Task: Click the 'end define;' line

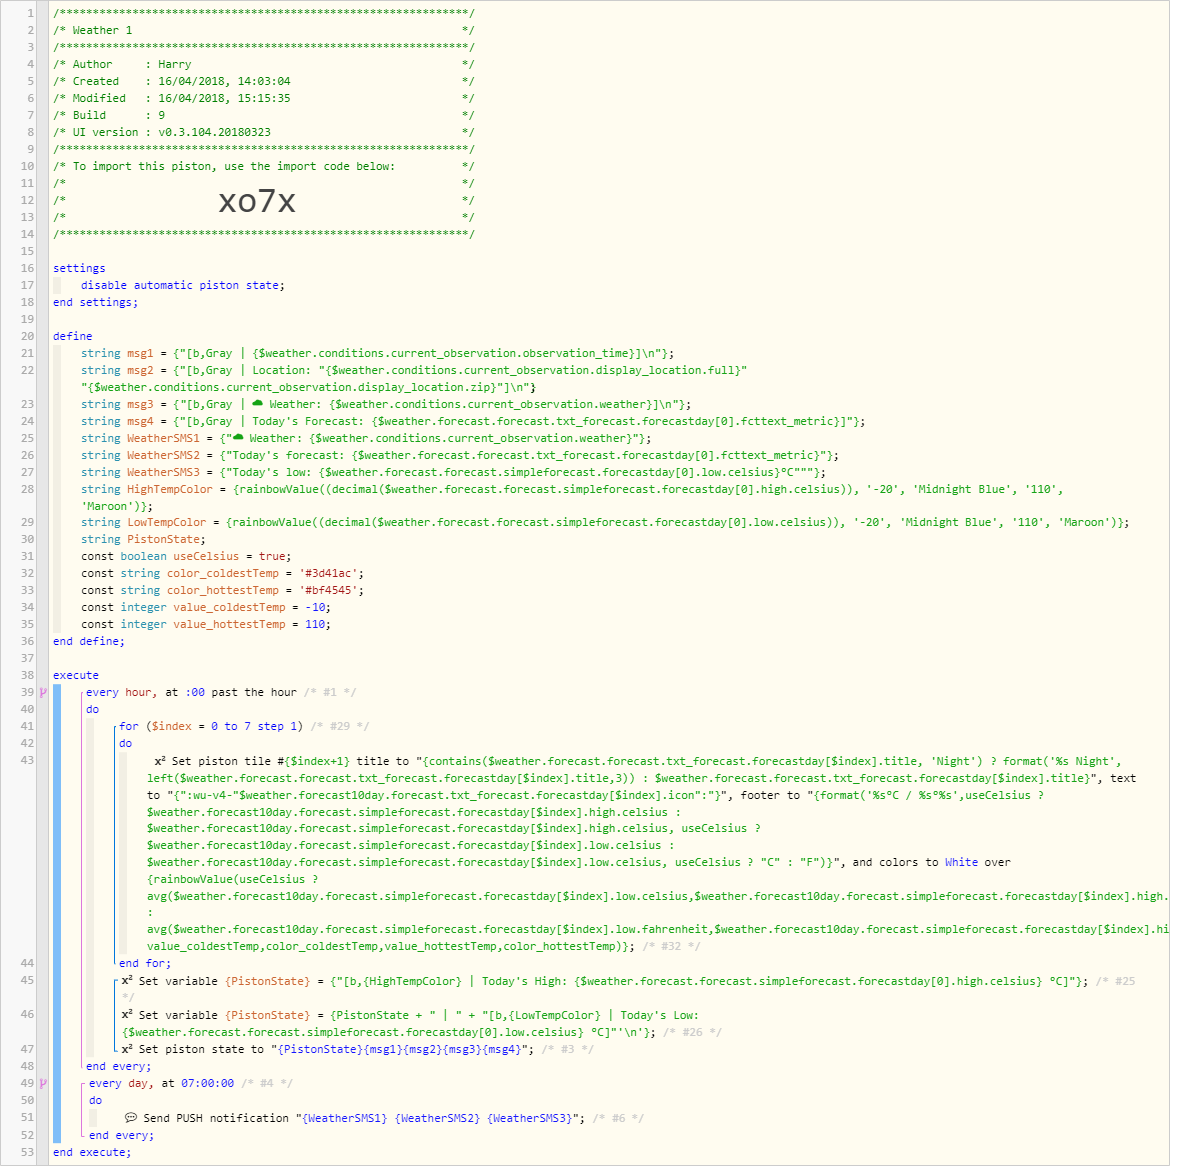Action: tap(89, 644)
